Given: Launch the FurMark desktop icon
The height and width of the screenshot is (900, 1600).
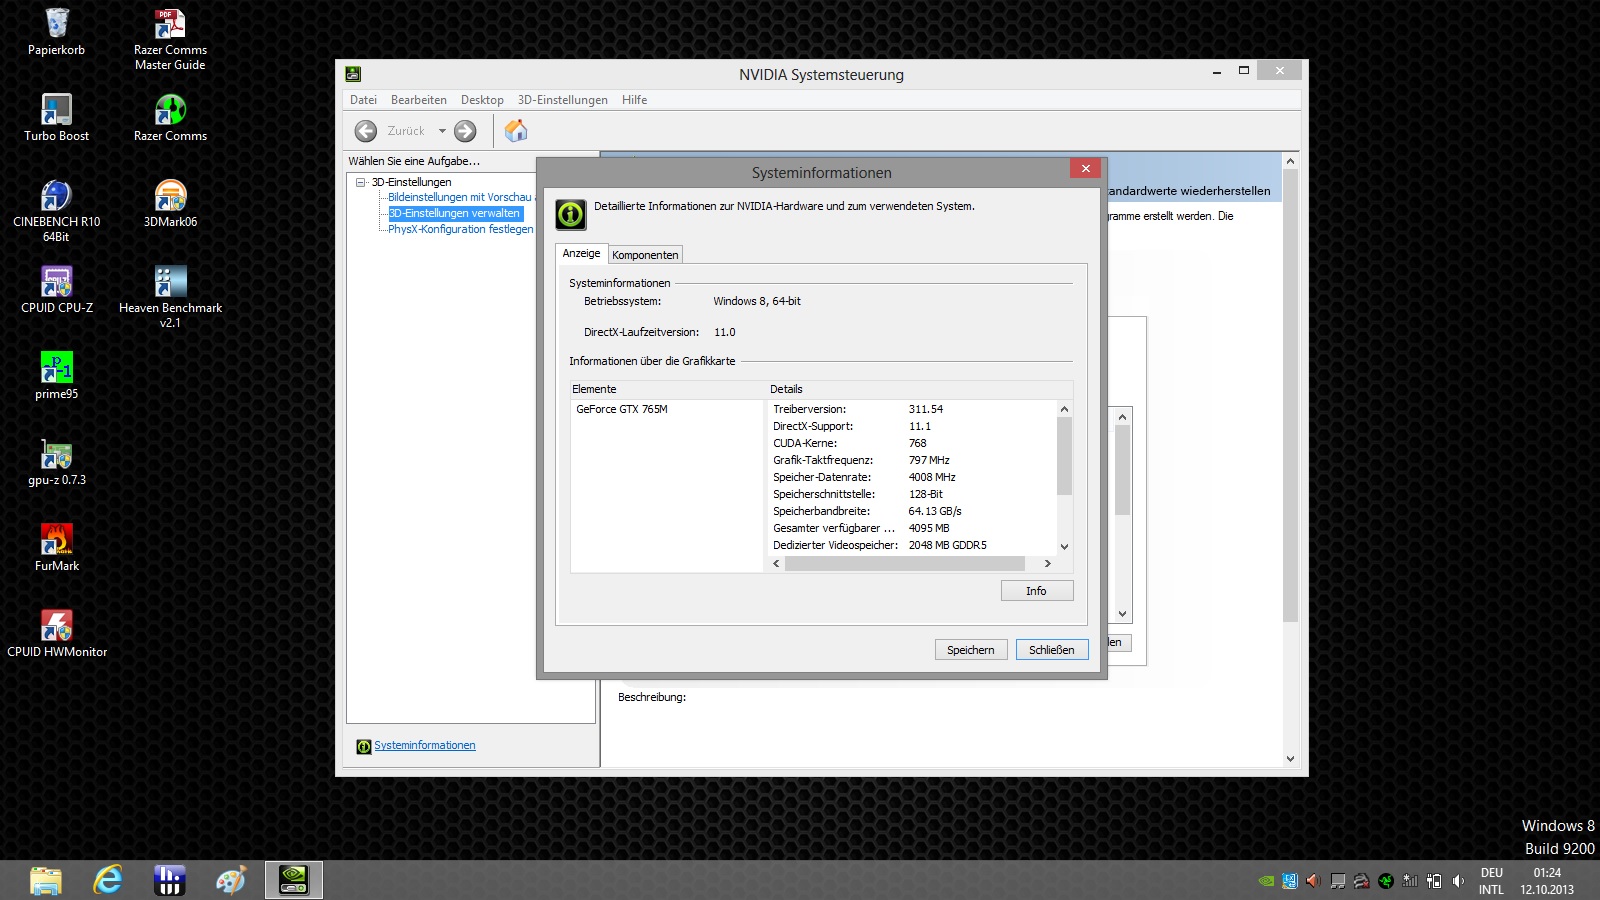Looking at the screenshot, I should [57, 548].
